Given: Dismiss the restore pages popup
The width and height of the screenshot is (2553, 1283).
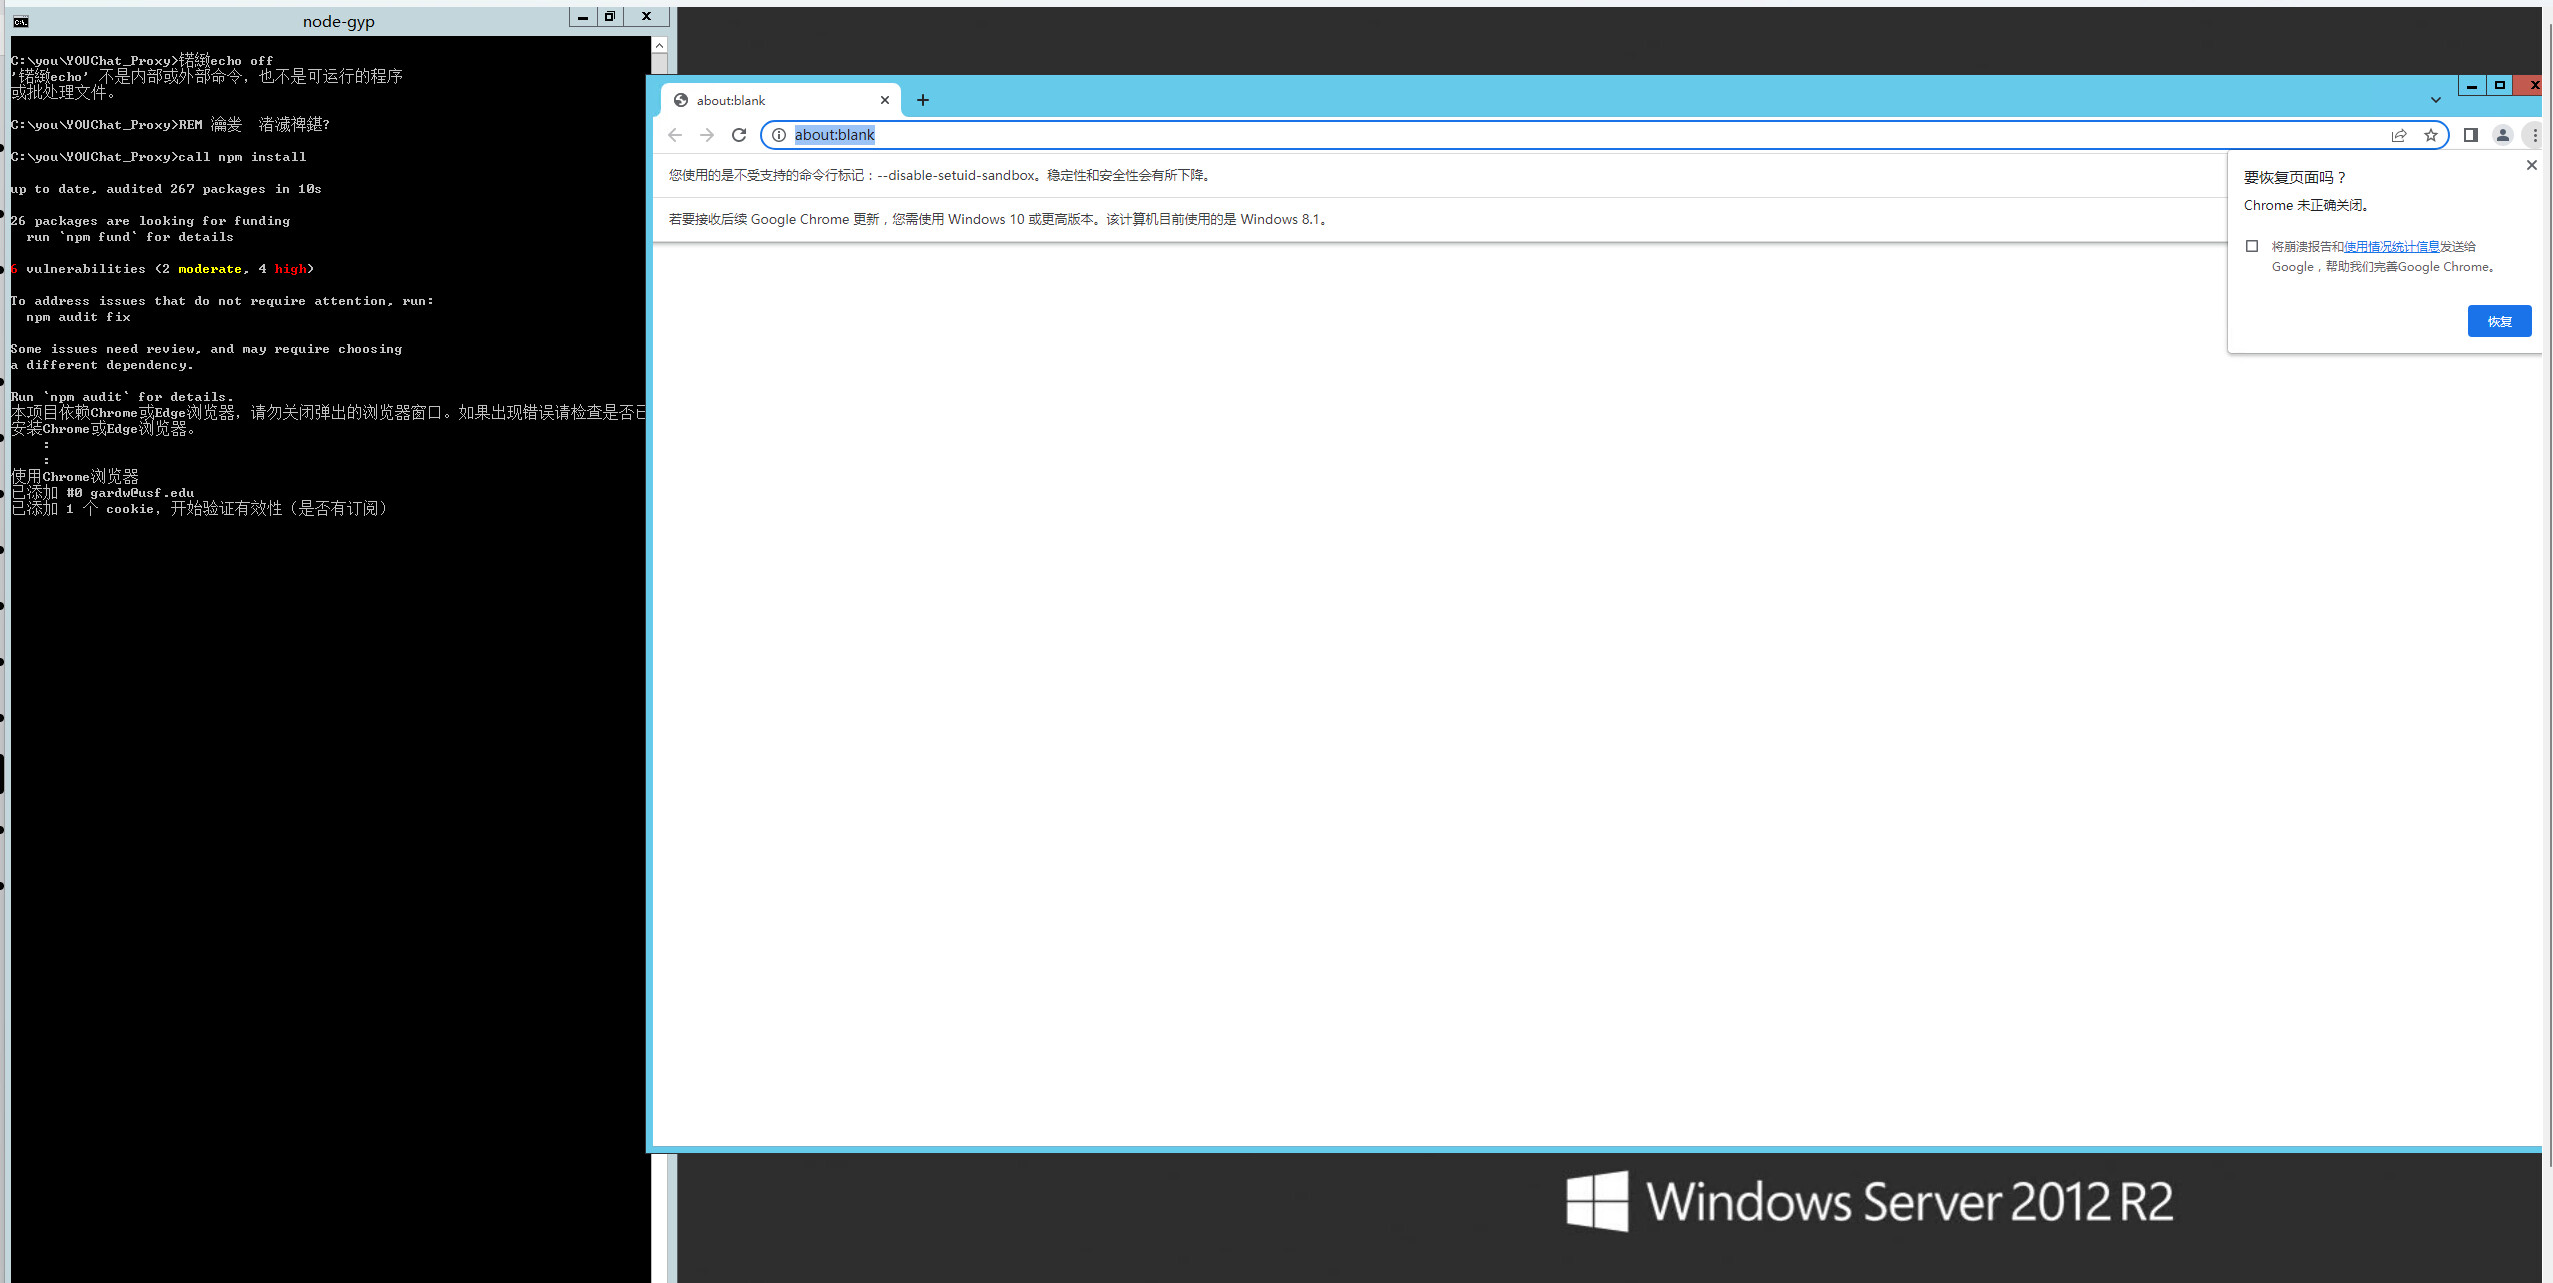Looking at the screenshot, I should coord(2531,165).
